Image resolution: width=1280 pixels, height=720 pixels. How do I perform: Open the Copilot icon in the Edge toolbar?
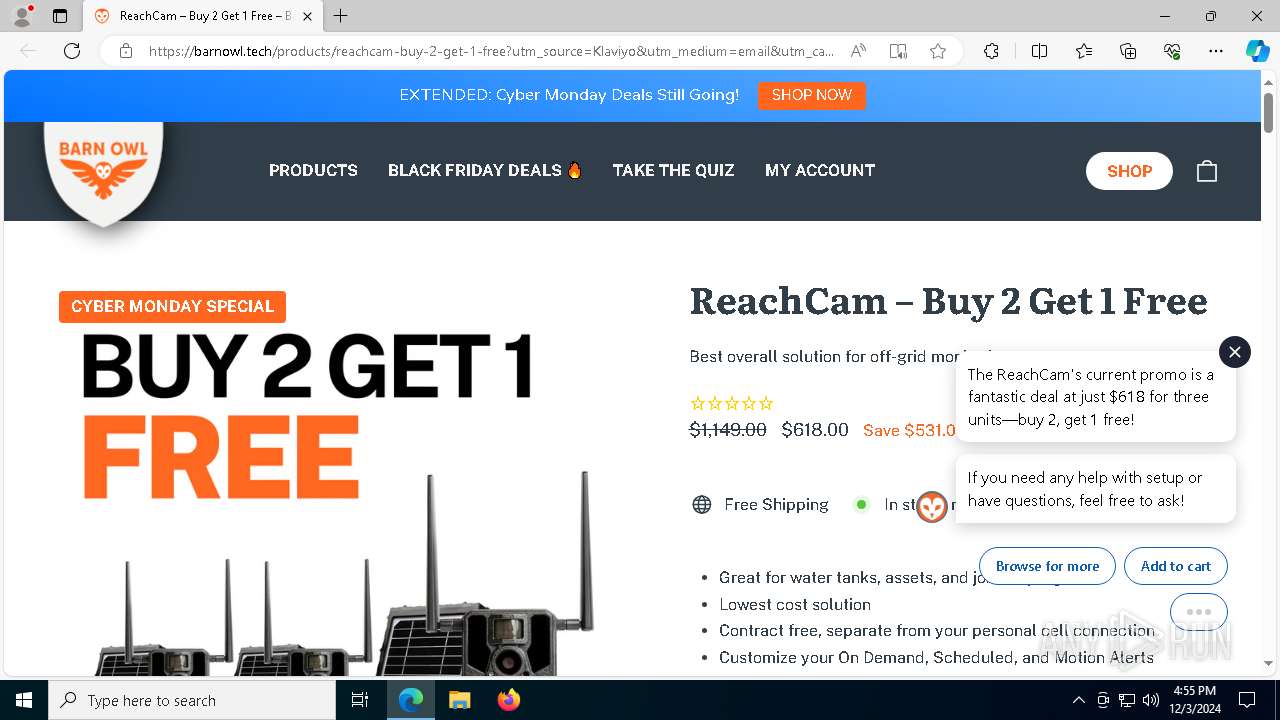1257,51
